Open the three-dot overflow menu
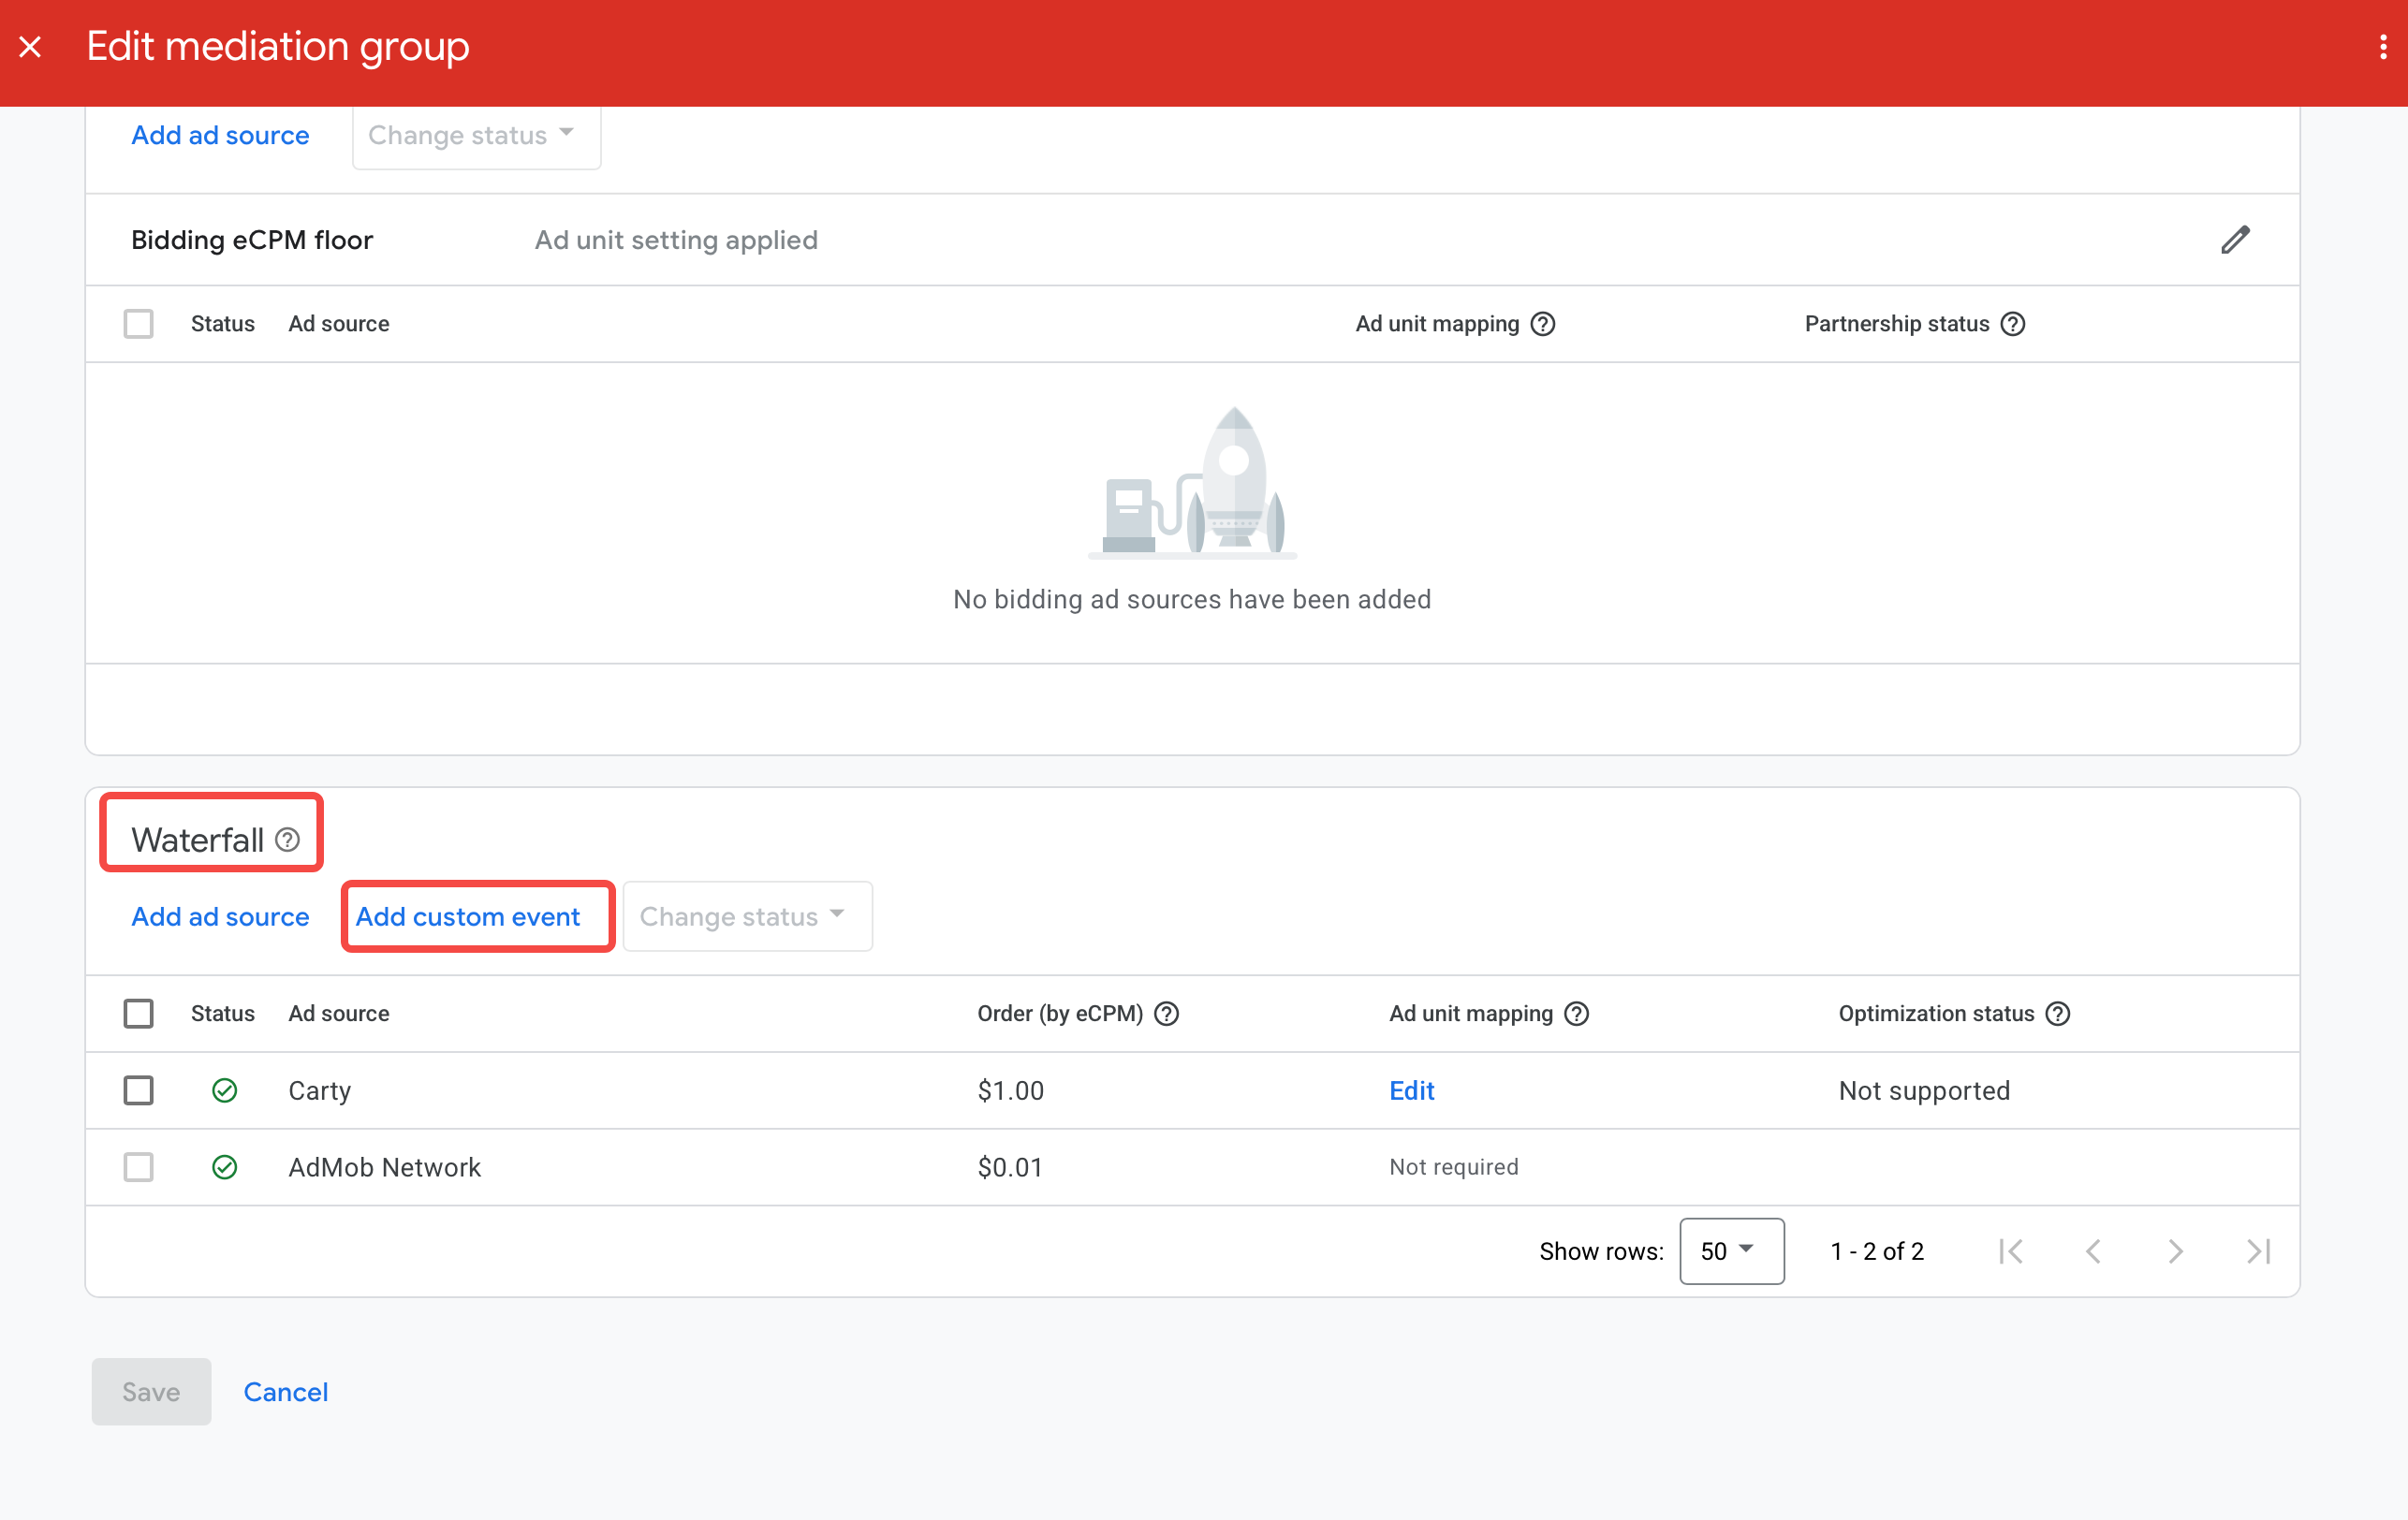Screen dimensions: 2408x1520 tap(2383, 47)
